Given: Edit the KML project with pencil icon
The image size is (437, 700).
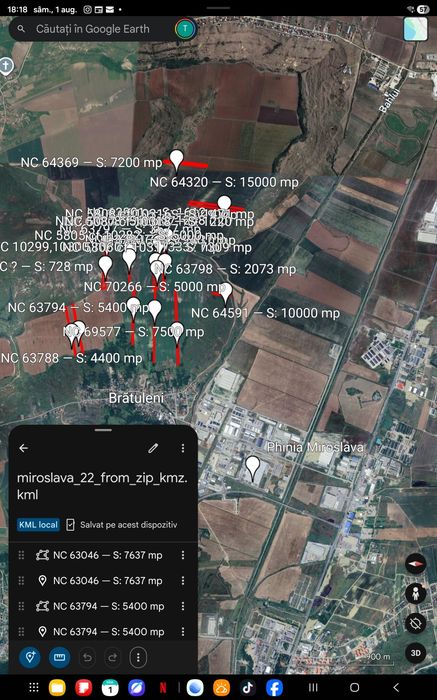Looking at the screenshot, I should pos(153,448).
